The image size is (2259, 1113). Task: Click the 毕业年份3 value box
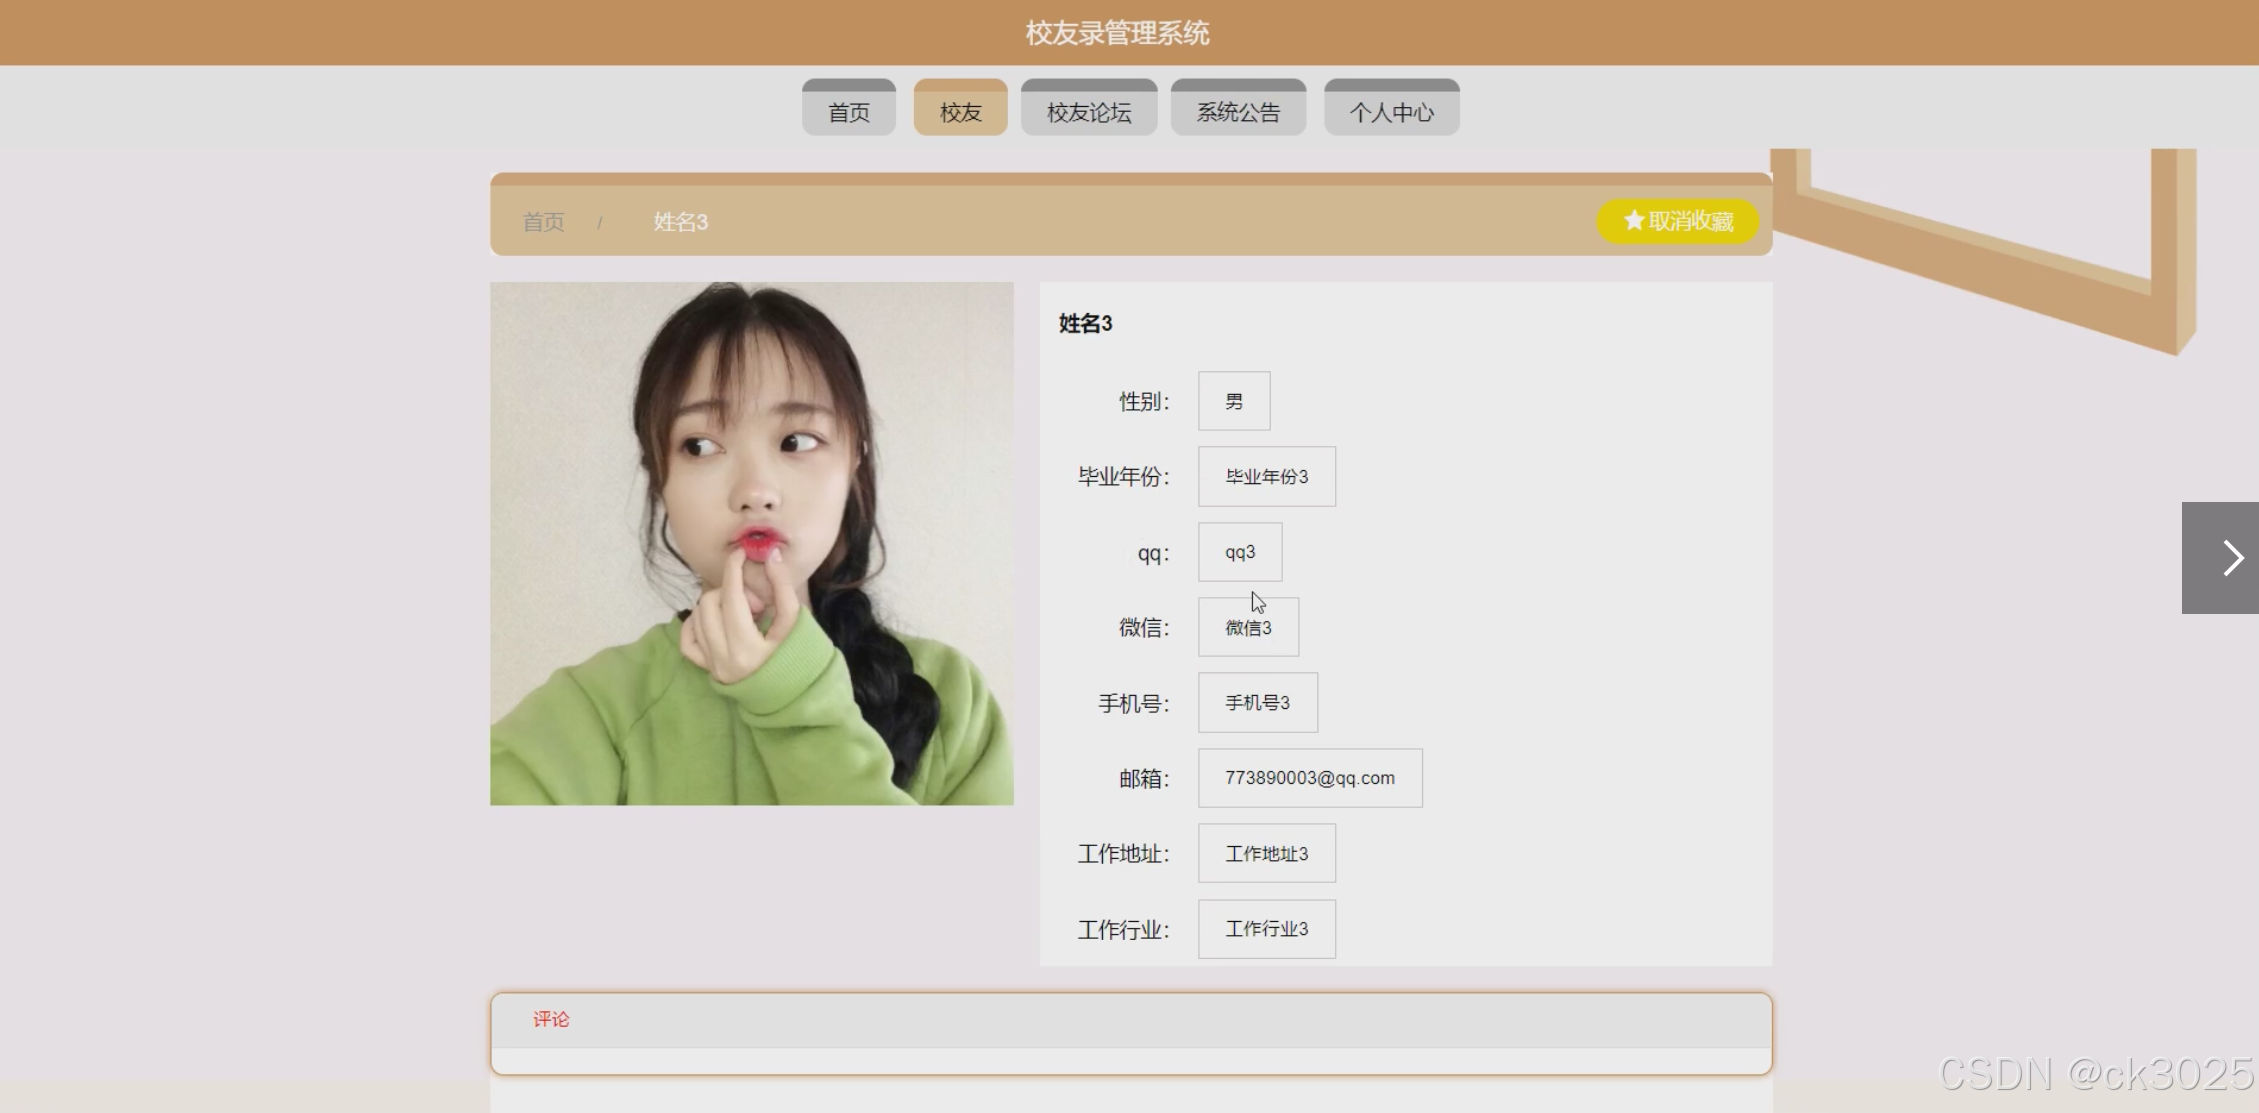(x=1267, y=476)
